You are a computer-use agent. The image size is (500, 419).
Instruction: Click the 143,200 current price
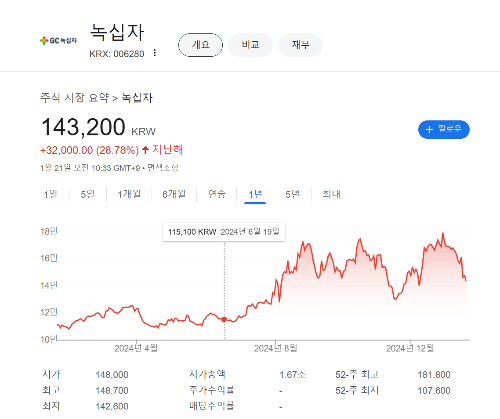(x=83, y=127)
